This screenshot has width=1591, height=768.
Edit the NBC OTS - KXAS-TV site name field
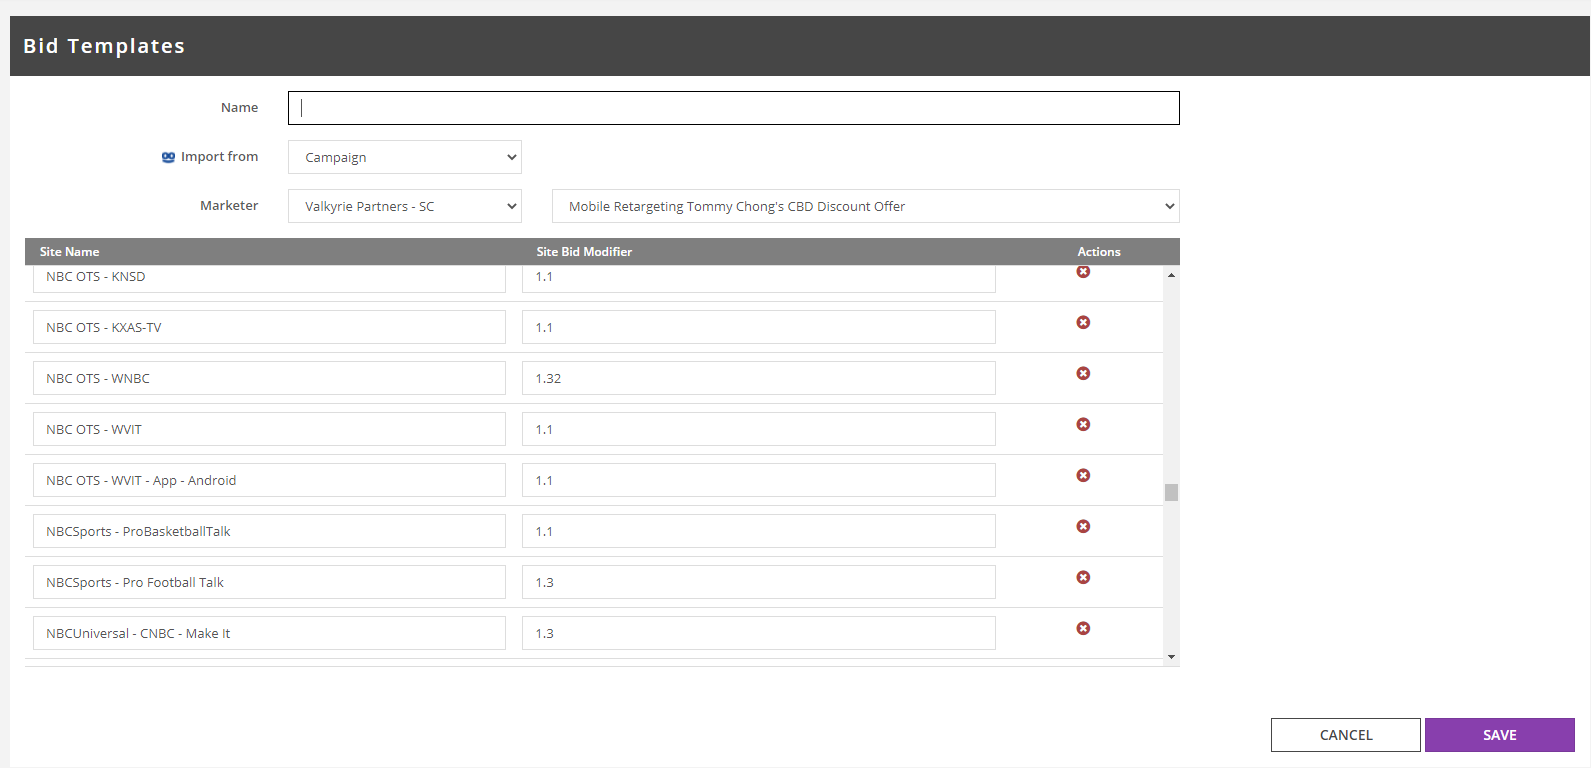269,327
